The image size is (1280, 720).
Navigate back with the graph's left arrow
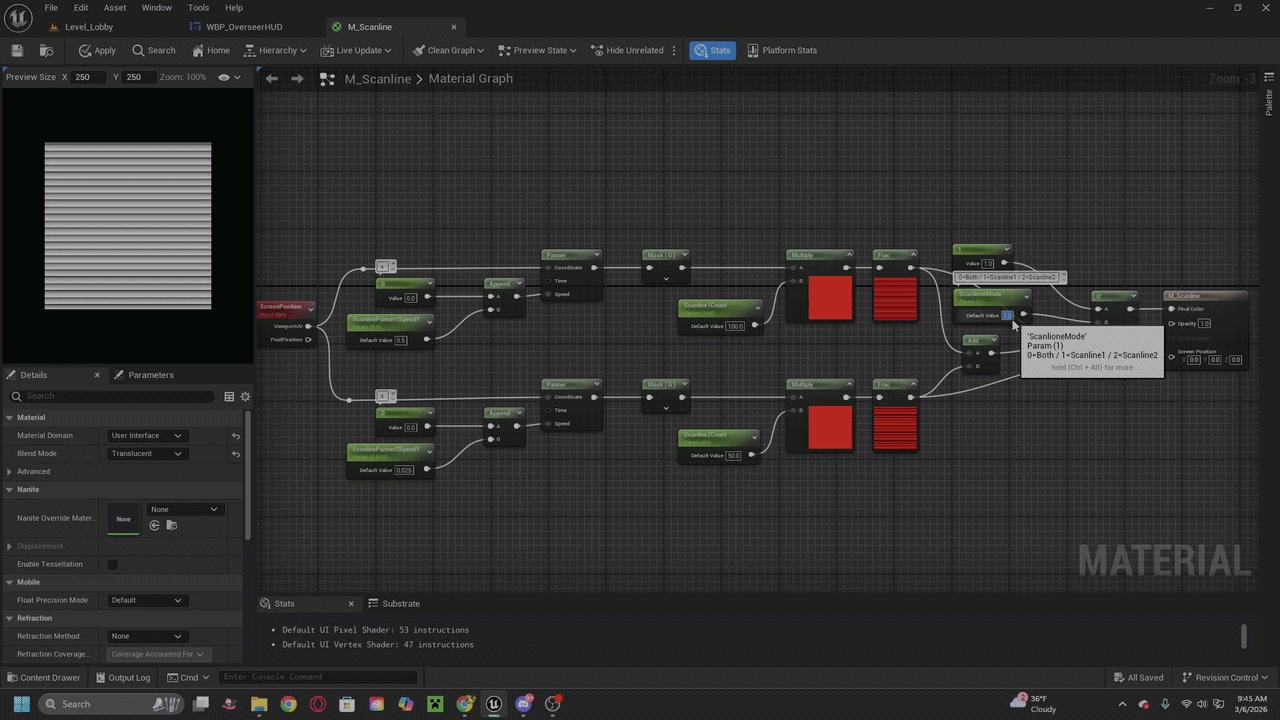point(272,79)
